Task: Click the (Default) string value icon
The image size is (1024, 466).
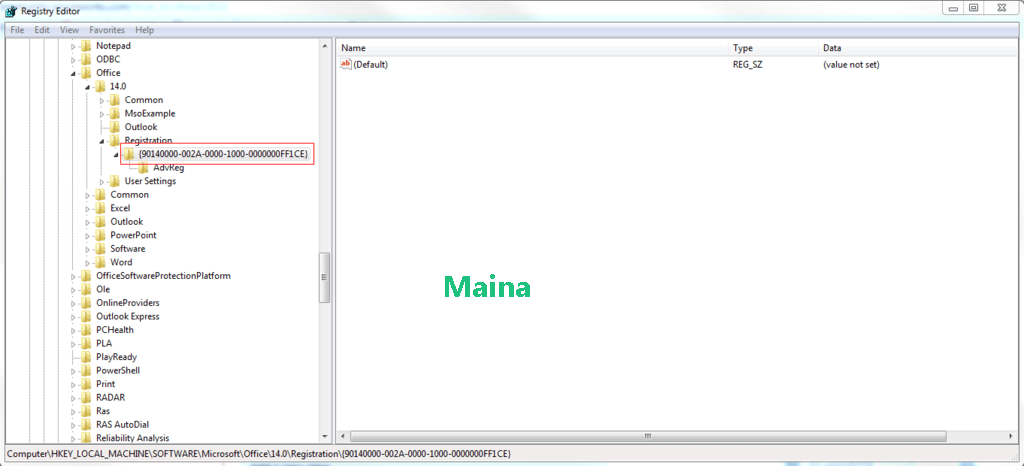Action: pyautogui.click(x=346, y=65)
